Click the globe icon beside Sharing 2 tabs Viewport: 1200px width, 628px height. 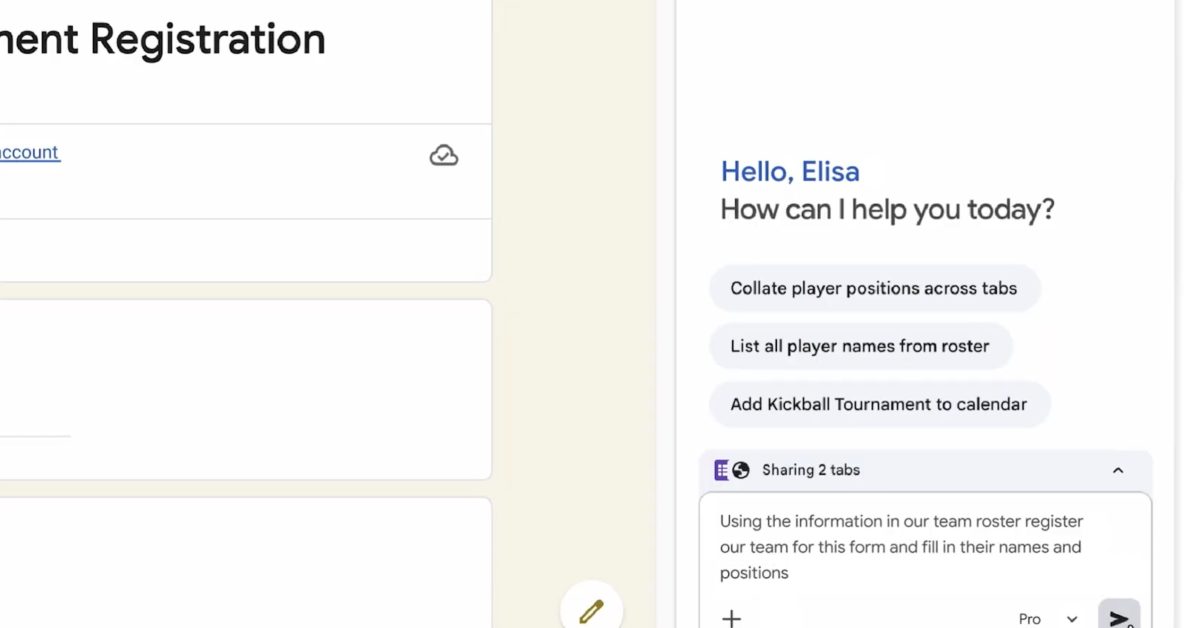pos(741,470)
